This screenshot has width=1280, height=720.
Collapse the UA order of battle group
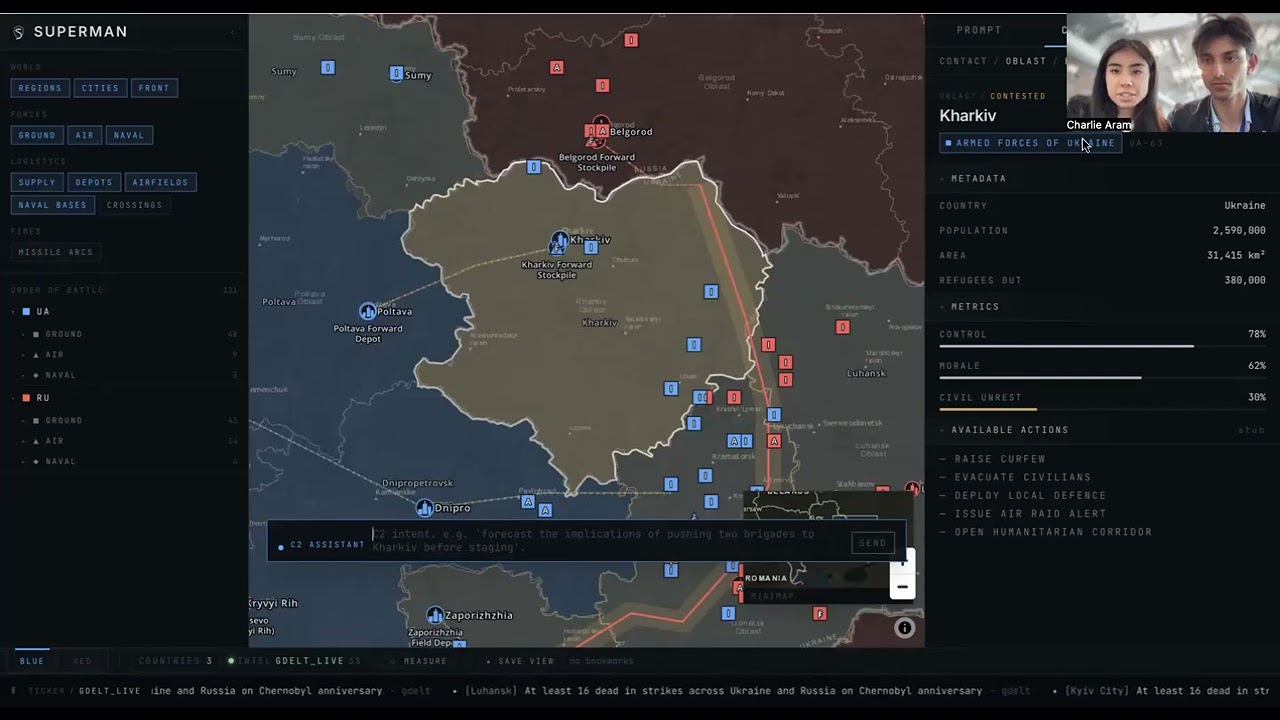click(14, 312)
